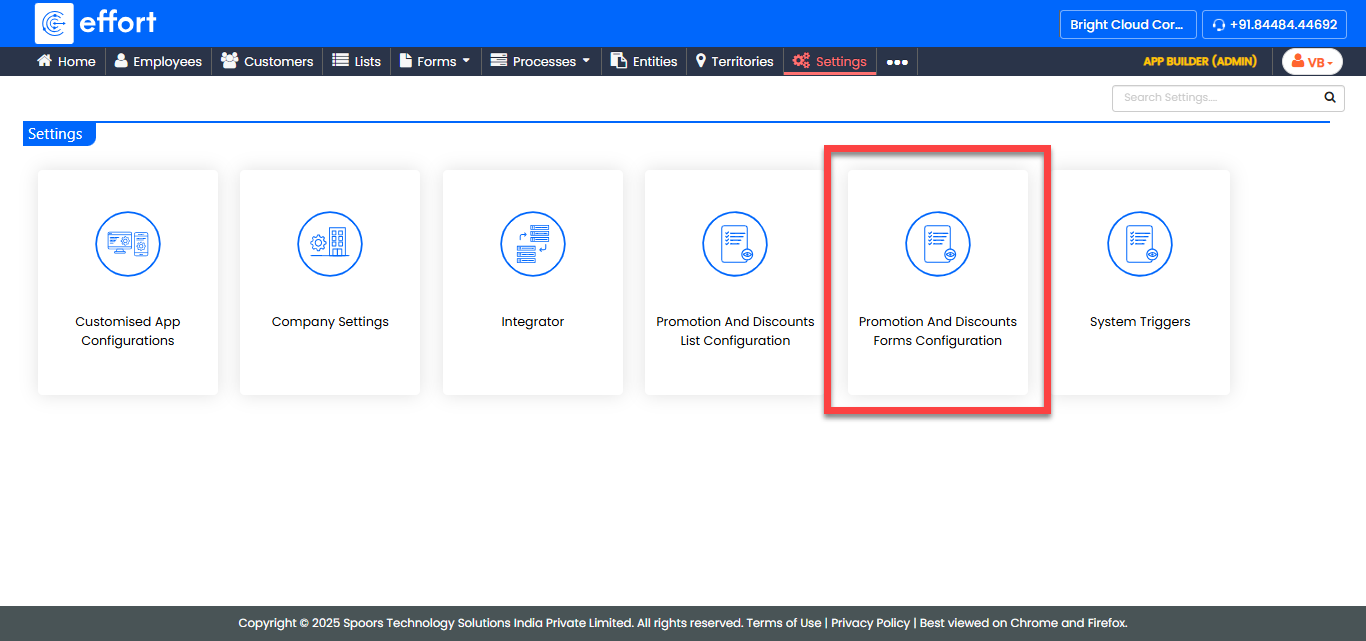Go to the Home tab
Image resolution: width=1366 pixels, height=641 pixels.
tap(66, 61)
